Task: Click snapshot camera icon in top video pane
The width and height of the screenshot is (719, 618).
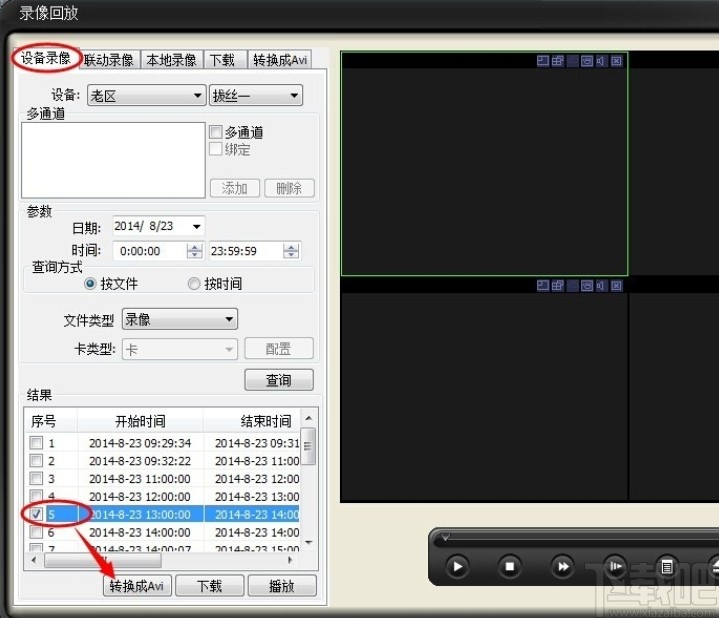Action: click(587, 61)
